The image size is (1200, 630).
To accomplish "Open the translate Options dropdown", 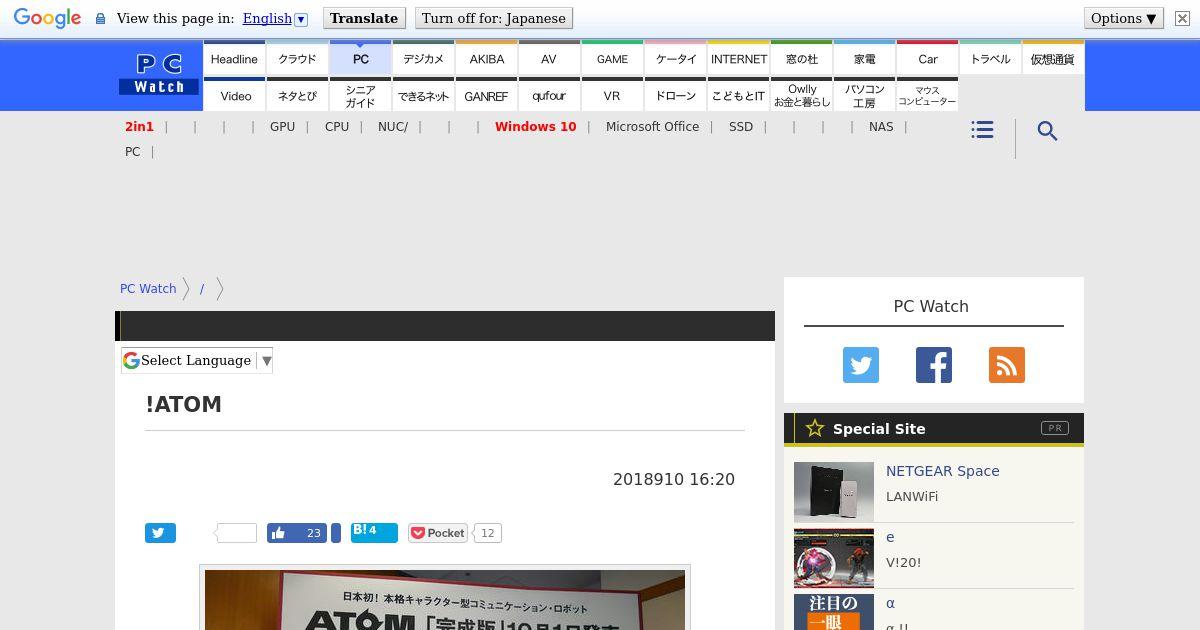I will [1123, 18].
